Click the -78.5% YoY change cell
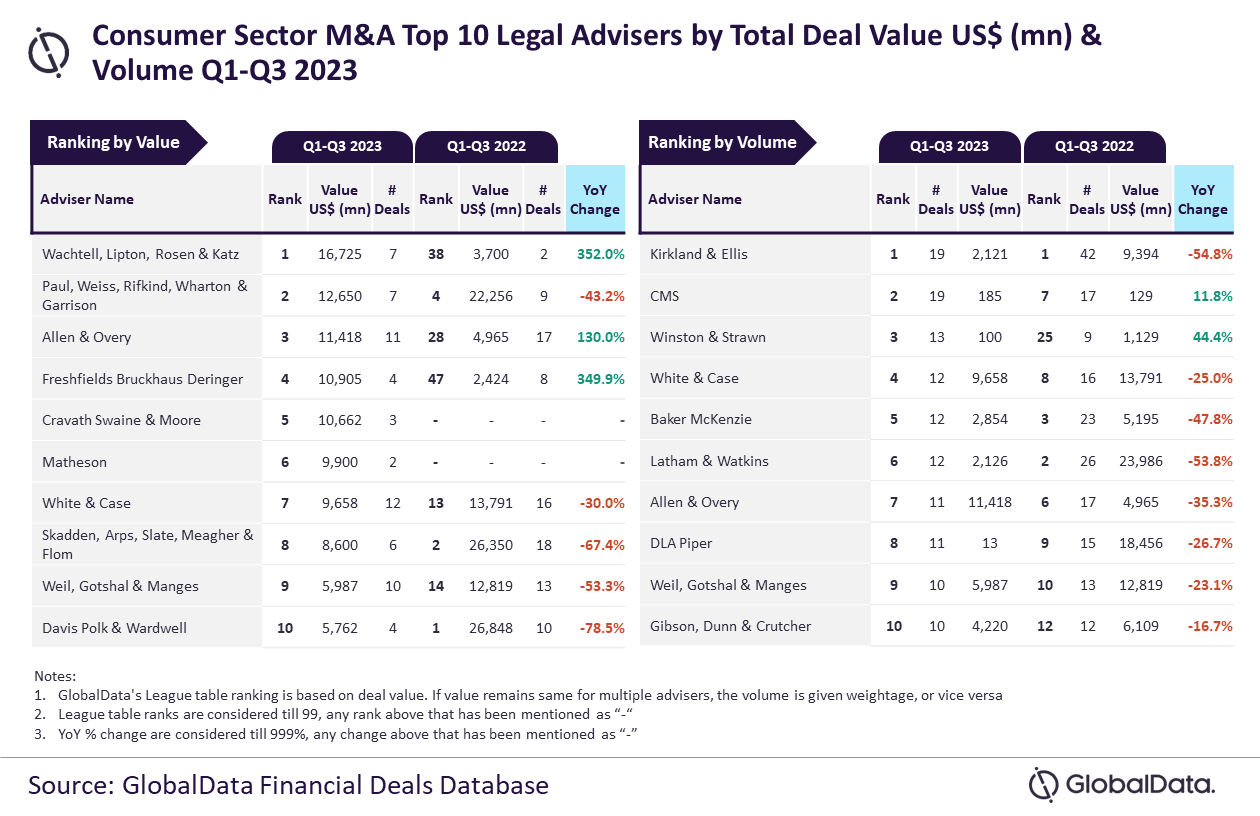The height and width of the screenshot is (816, 1260). [x=601, y=628]
